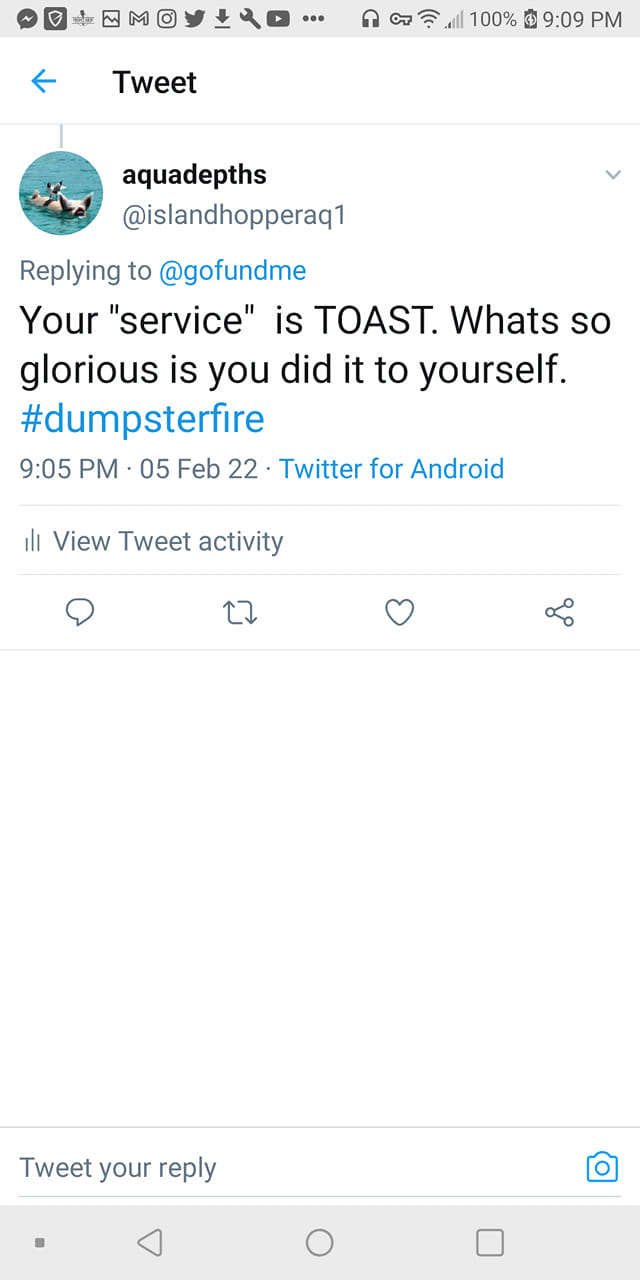Tap the retweet icon
Image resolution: width=640 pixels, height=1280 pixels.
coord(240,612)
